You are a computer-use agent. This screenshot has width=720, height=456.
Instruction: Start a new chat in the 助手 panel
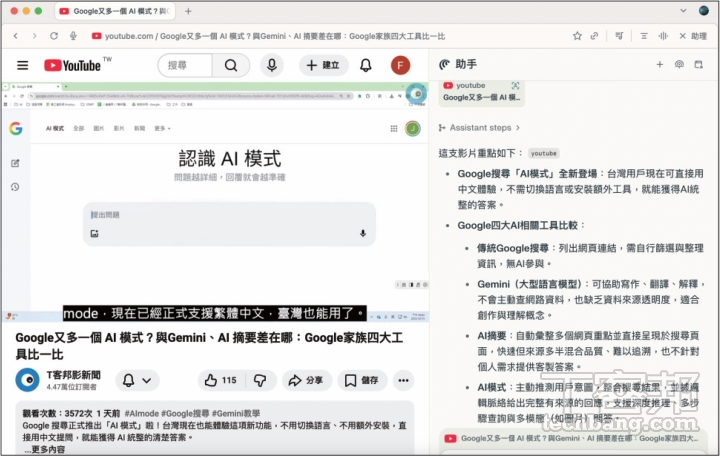[659, 64]
